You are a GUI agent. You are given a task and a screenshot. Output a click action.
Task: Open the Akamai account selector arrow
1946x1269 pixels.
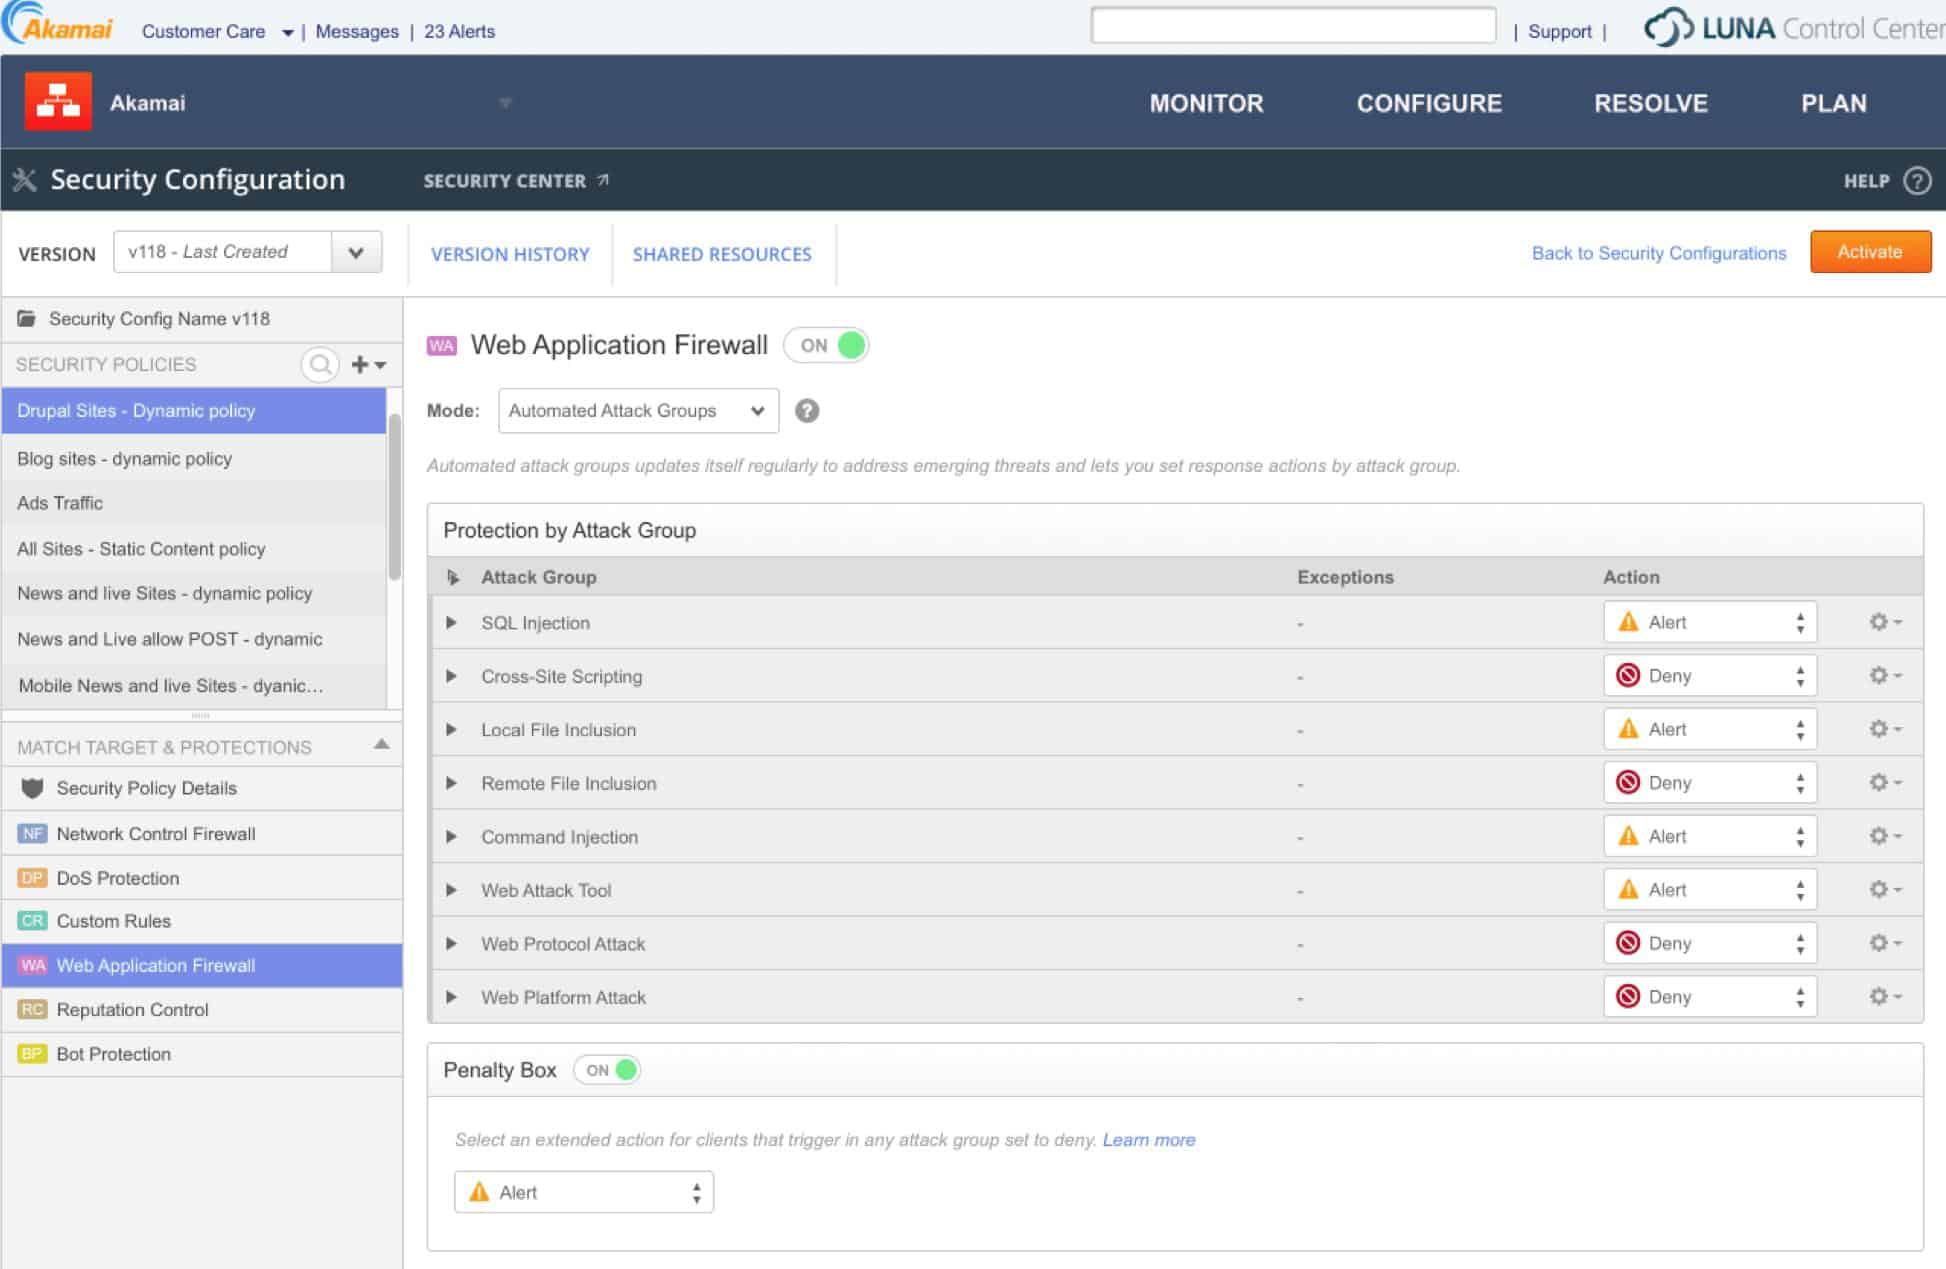click(505, 103)
